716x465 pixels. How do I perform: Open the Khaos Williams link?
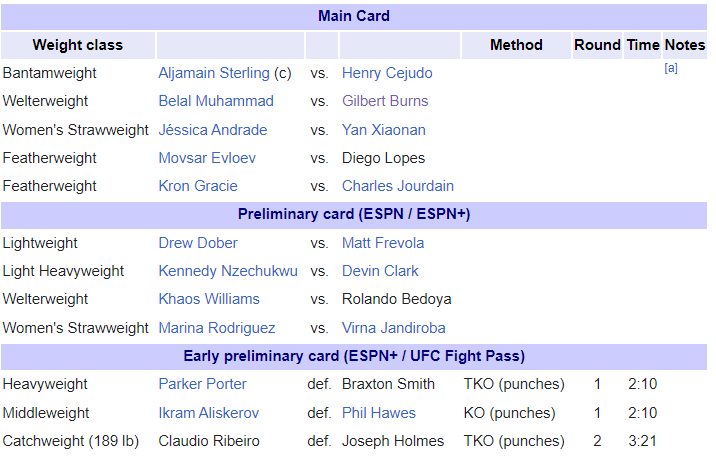(x=209, y=299)
